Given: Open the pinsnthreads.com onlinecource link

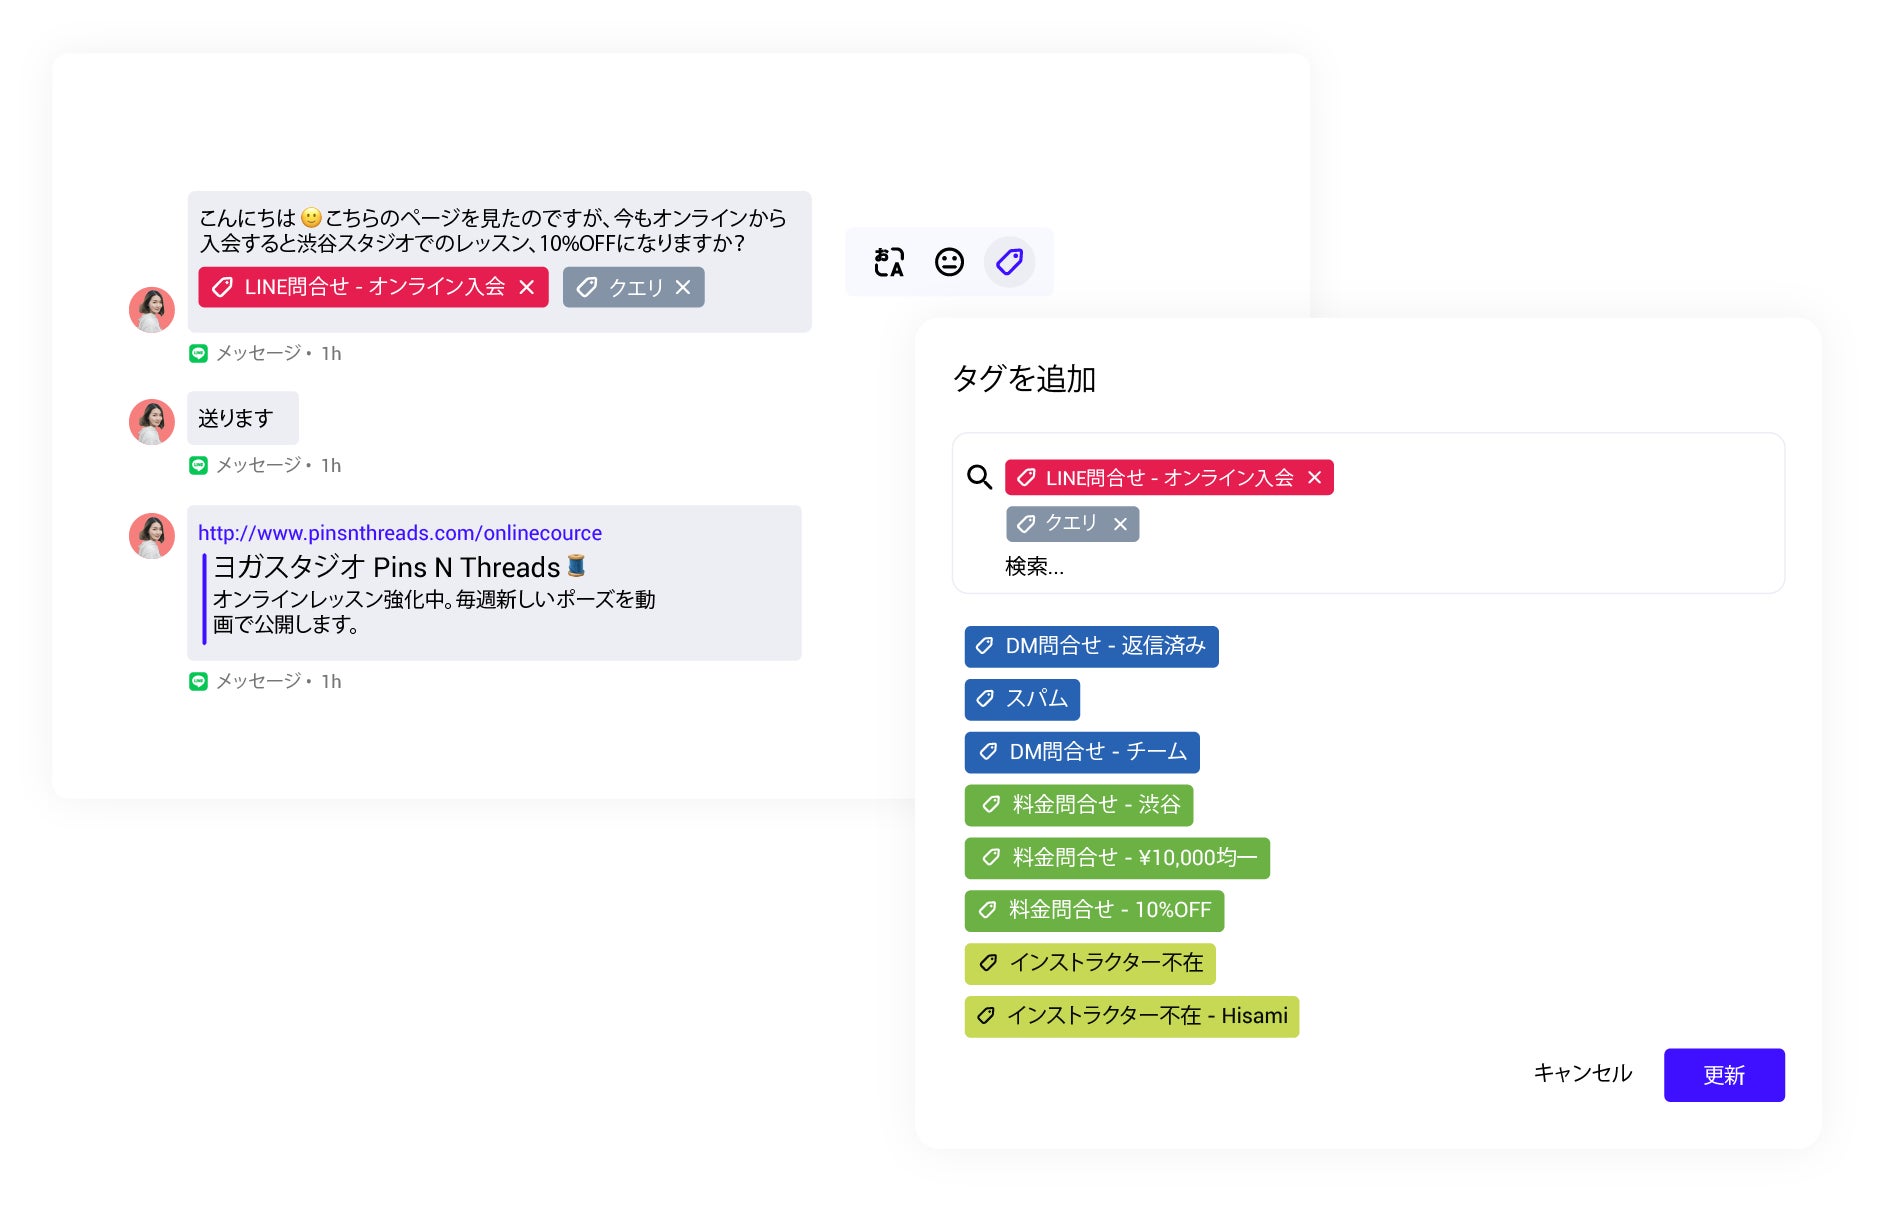Looking at the screenshot, I should click(400, 533).
